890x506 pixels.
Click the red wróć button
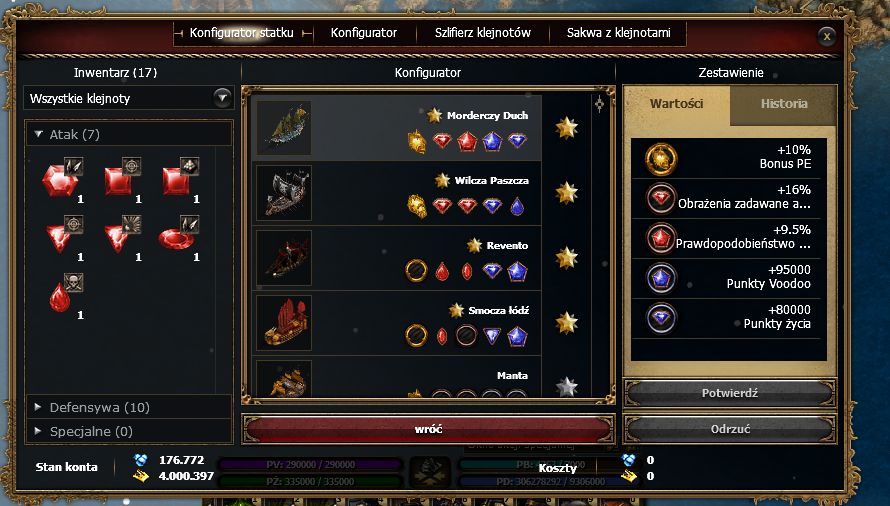[x=428, y=429]
